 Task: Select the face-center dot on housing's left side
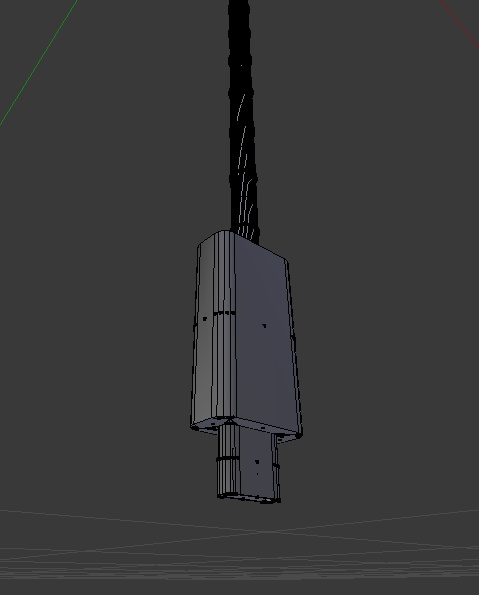pyautogui.click(x=205, y=319)
